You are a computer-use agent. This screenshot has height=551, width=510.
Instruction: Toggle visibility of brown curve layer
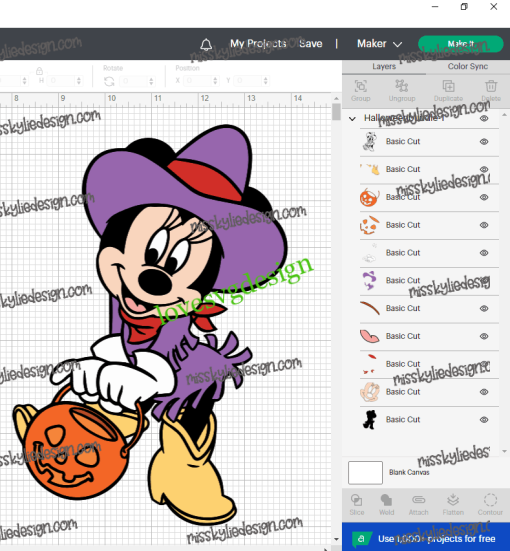484,308
